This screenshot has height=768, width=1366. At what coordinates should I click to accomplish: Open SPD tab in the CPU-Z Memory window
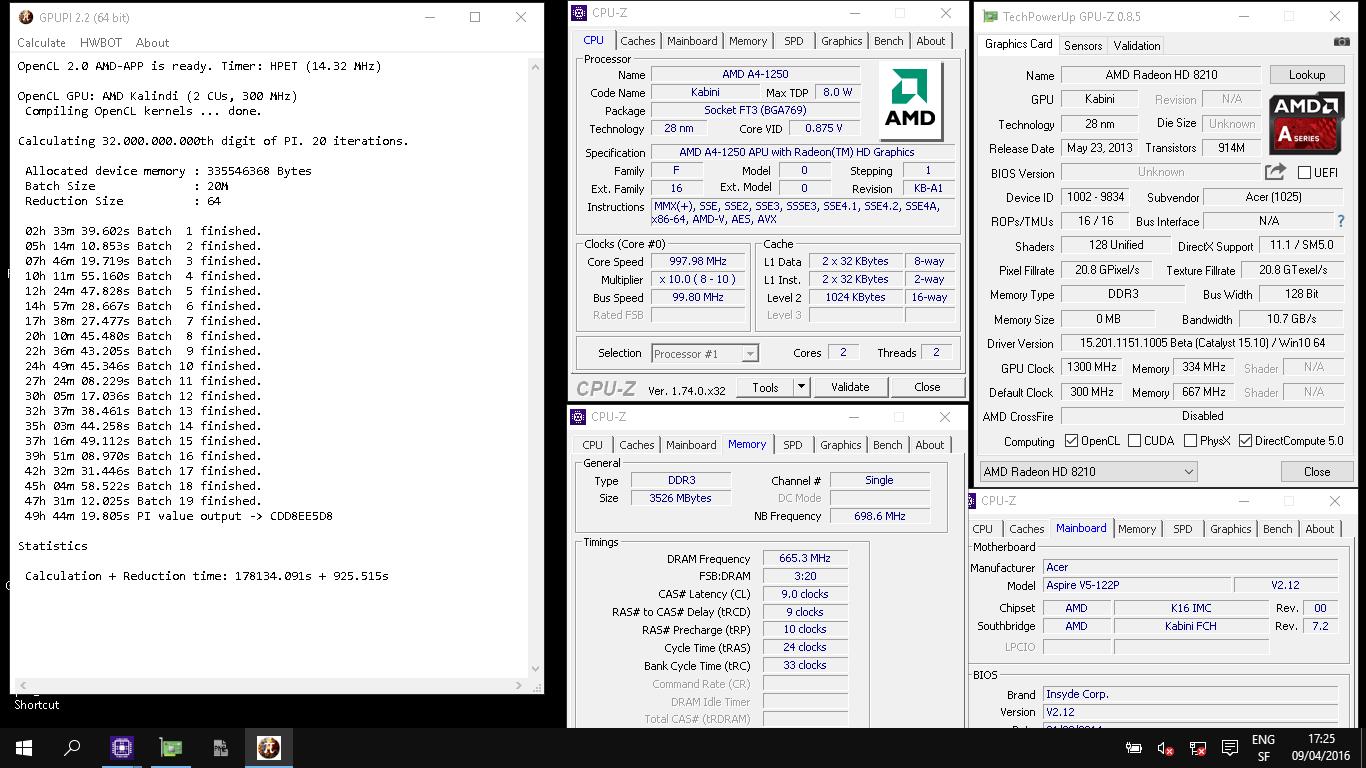pyautogui.click(x=793, y=445)
